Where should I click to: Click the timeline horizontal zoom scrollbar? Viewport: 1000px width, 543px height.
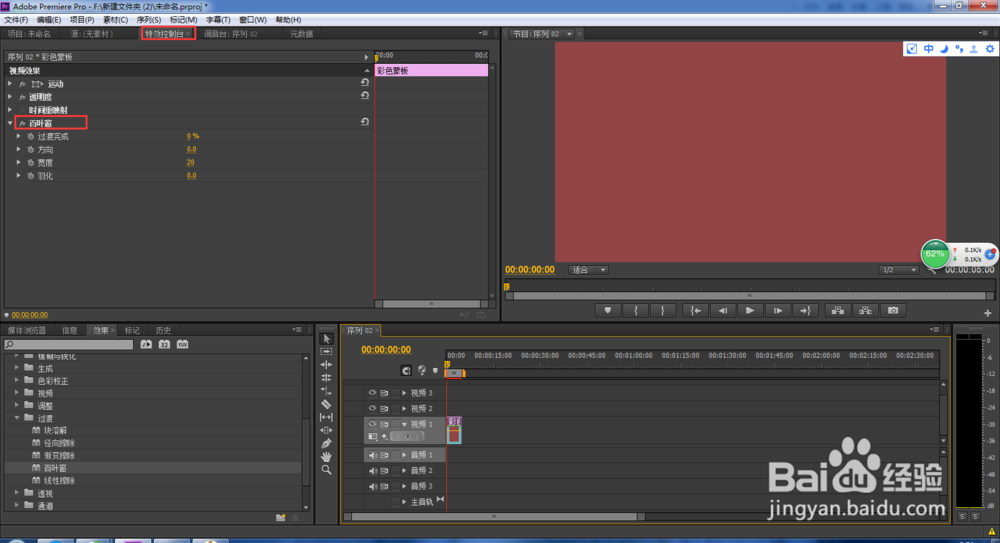pos(494,516)
